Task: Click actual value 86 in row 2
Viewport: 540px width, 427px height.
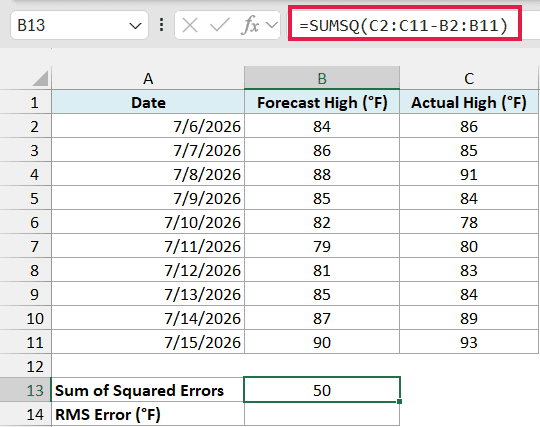Action: click(469, 126)
